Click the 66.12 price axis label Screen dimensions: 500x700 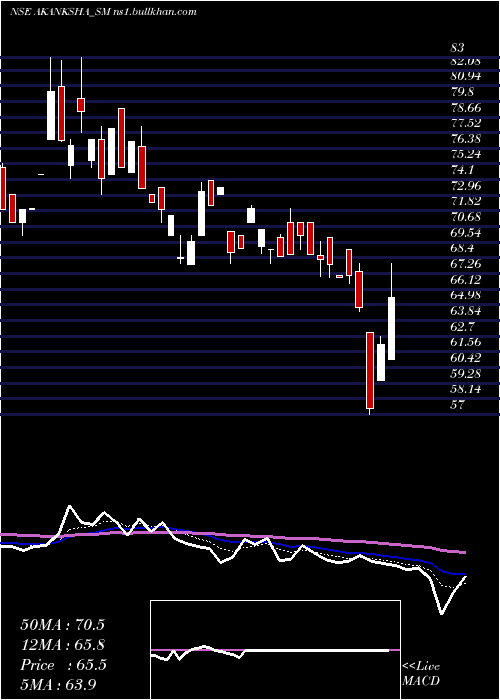click(x=466, y=279)
